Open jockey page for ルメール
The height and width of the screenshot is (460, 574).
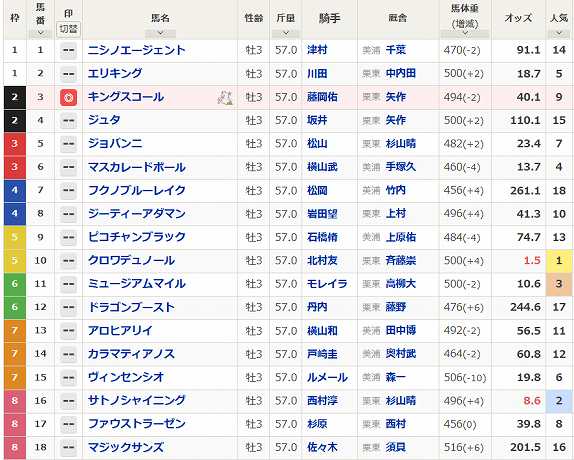click(x=327, y=377)
